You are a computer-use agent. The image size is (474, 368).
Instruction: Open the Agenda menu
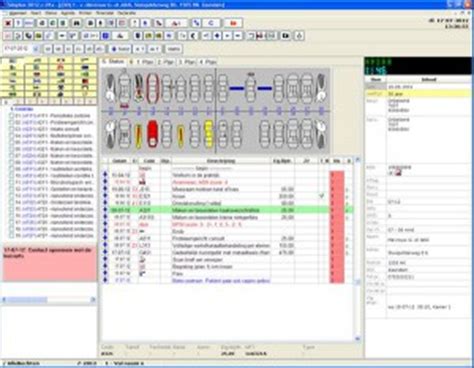pos(68,13)
